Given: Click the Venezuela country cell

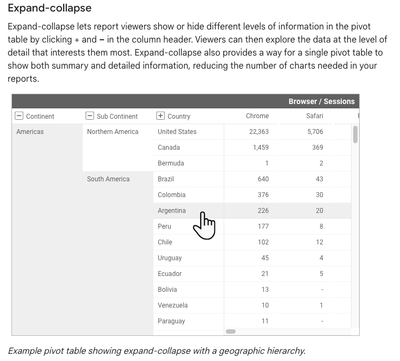Looking at the screenshot, I should 188,305.
